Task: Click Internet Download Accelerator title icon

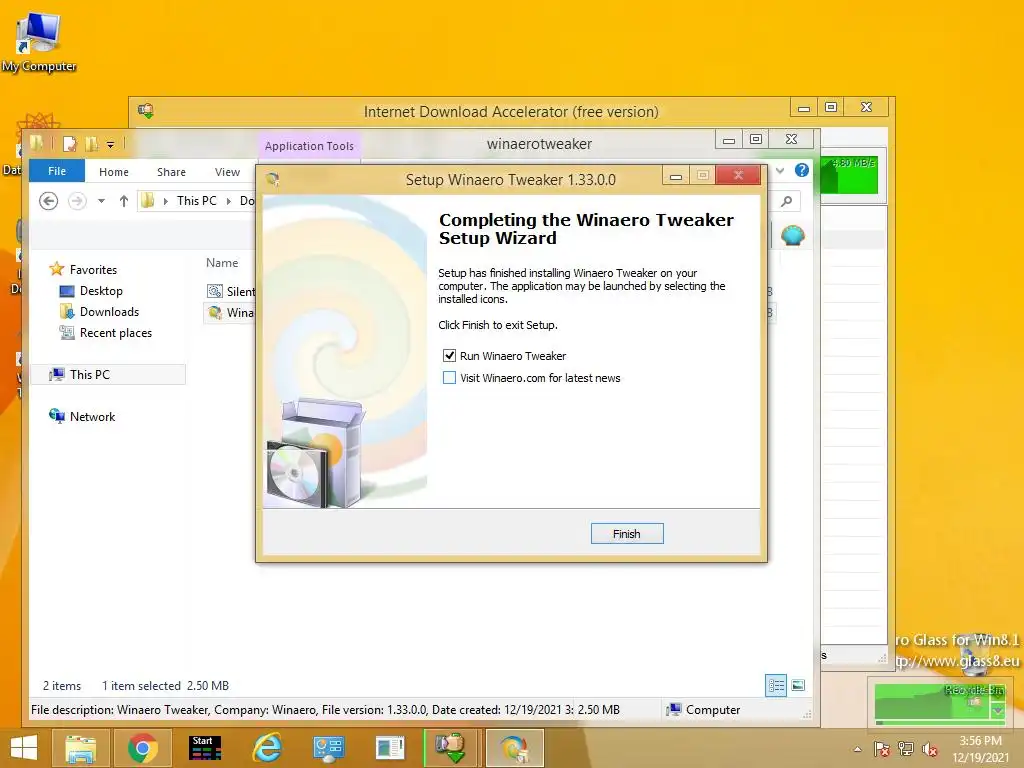Action: tap(146, 111)
